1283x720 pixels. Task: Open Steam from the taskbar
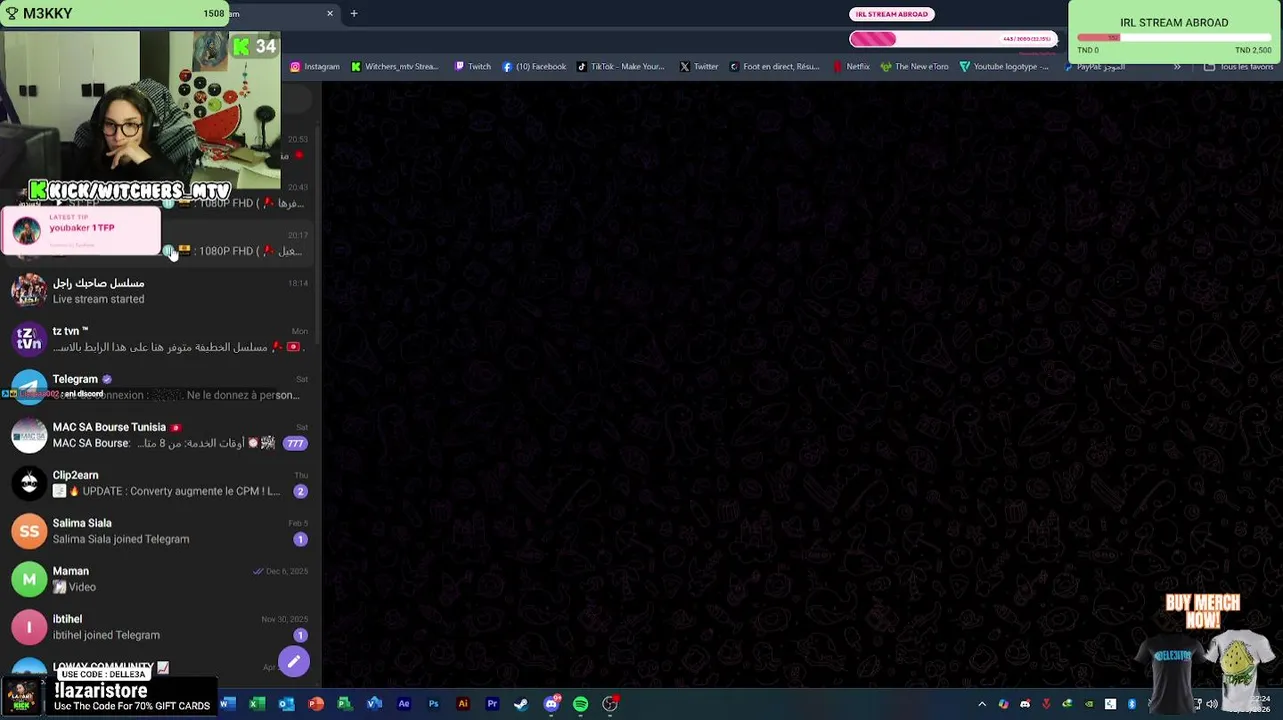click(521, 704)
